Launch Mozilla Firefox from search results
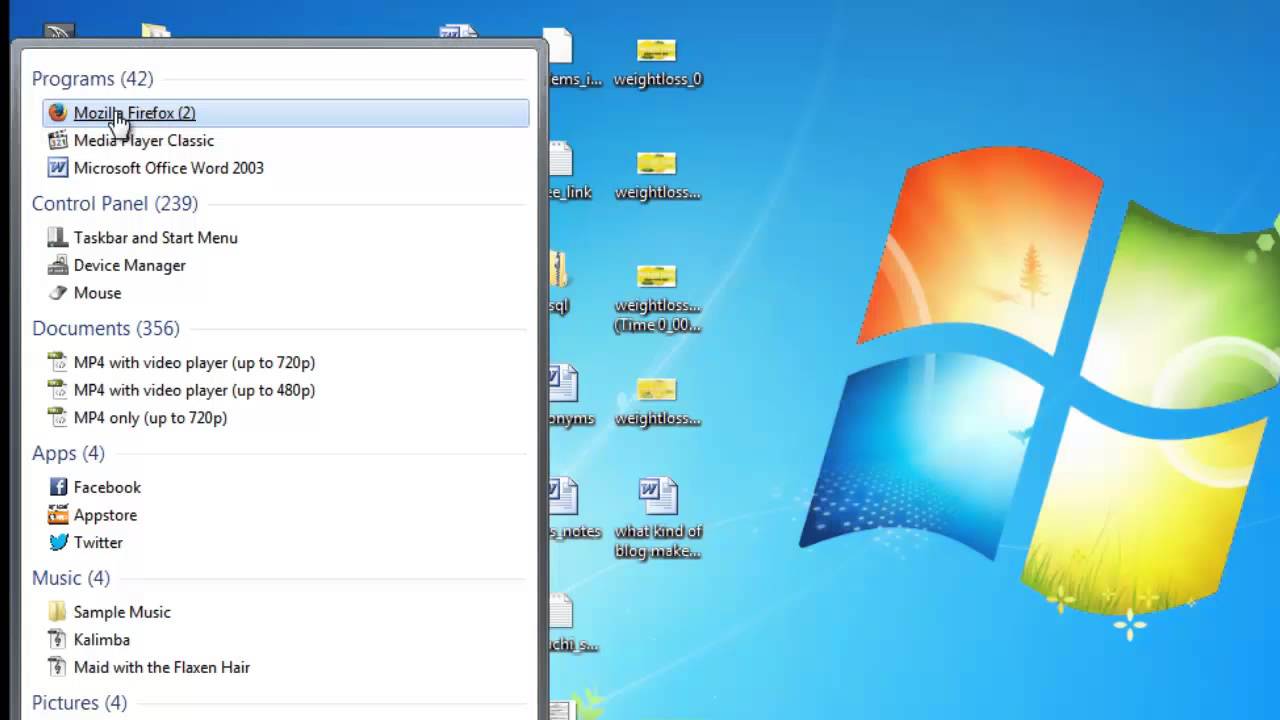 tap(134, 113)
